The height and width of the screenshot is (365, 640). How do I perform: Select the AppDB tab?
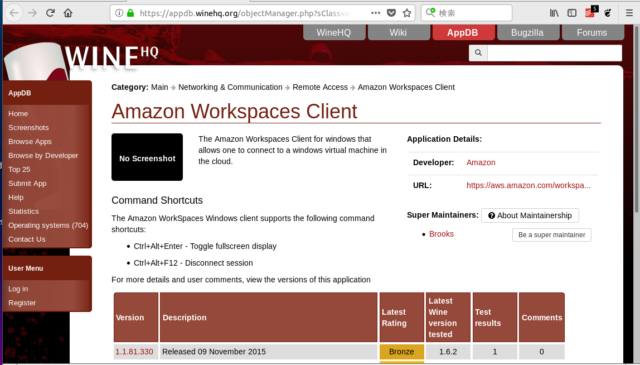[463, 33]
